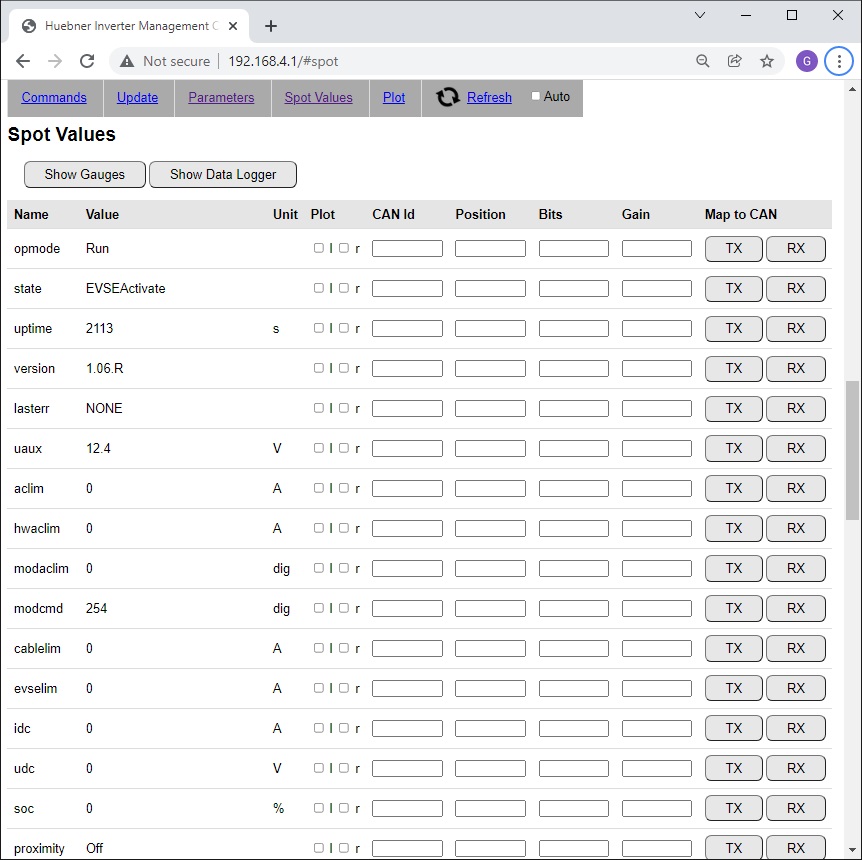
Task: Open the Chrome three-dot menu
Action: (x=839, y=61)
